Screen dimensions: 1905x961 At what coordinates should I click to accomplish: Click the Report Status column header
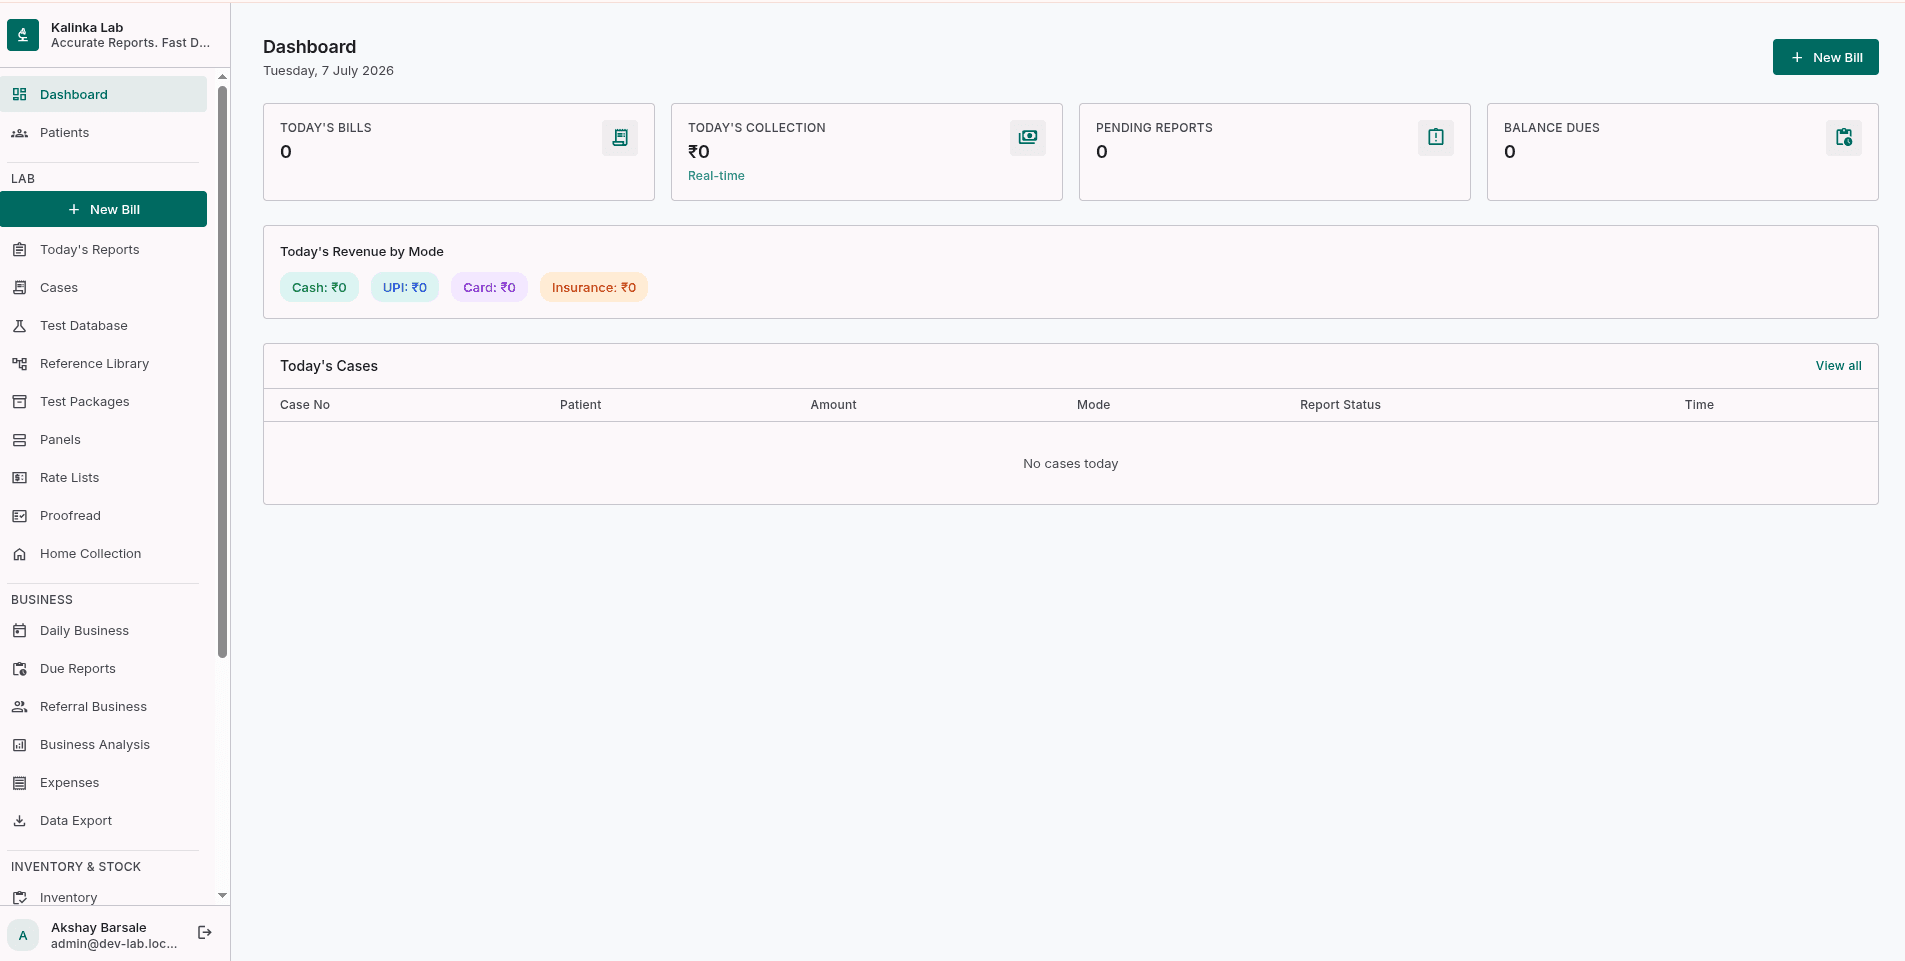coord(1340,405)
